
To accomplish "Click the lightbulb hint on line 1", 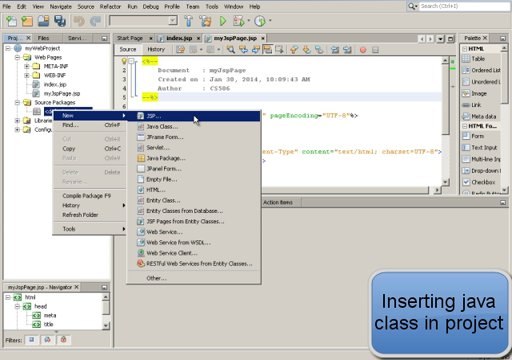I will (x=124, y=61).
